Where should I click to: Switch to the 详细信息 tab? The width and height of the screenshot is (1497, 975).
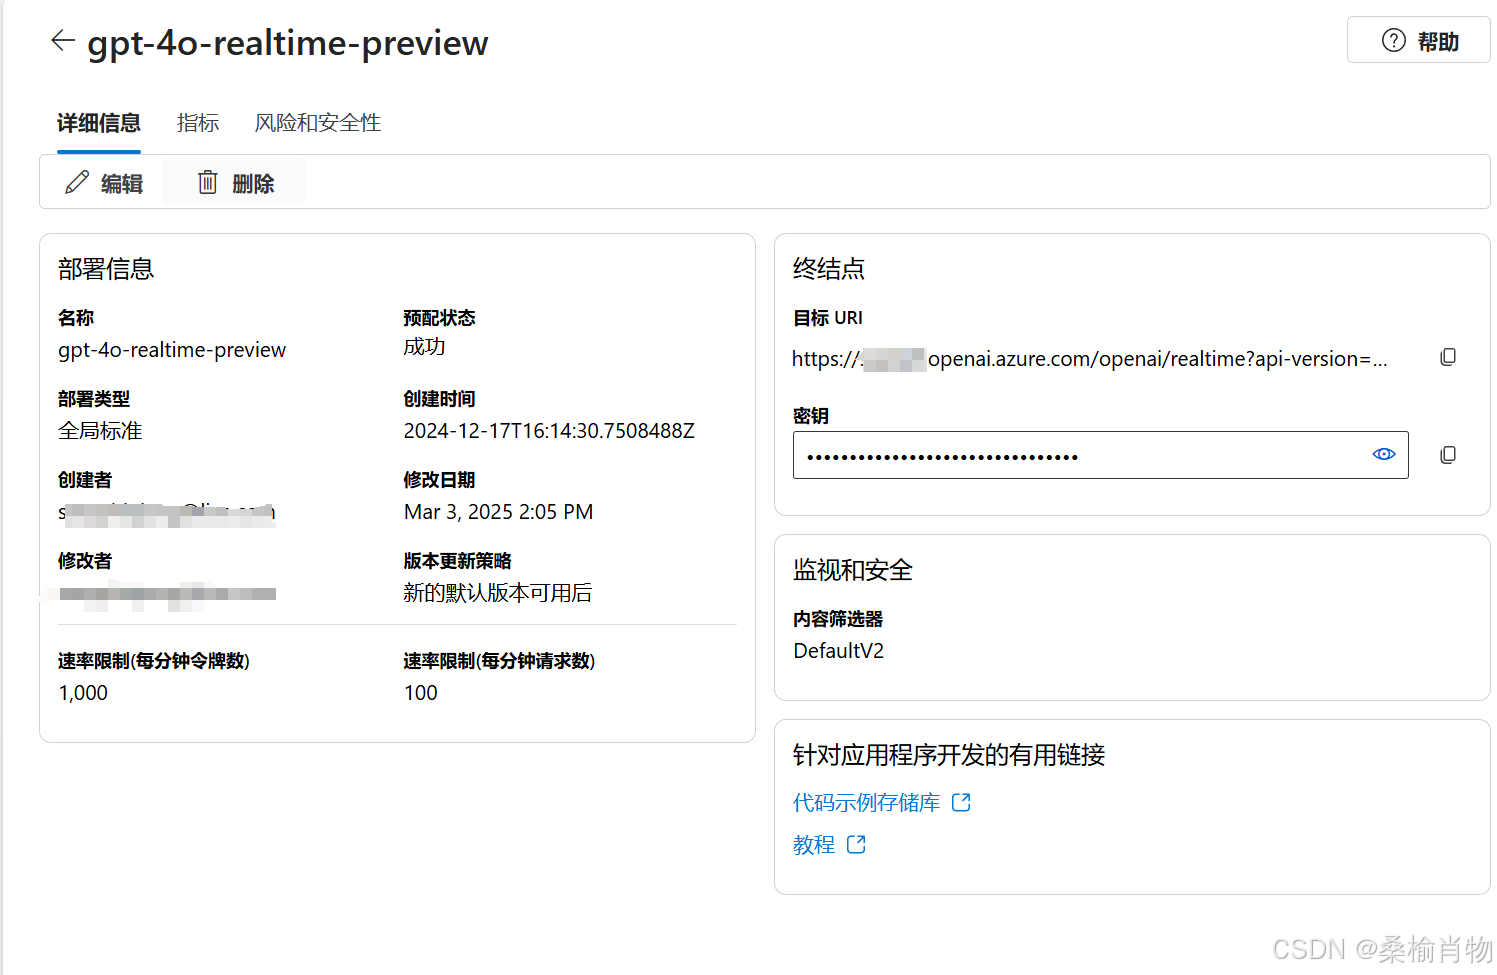point(99,123)
